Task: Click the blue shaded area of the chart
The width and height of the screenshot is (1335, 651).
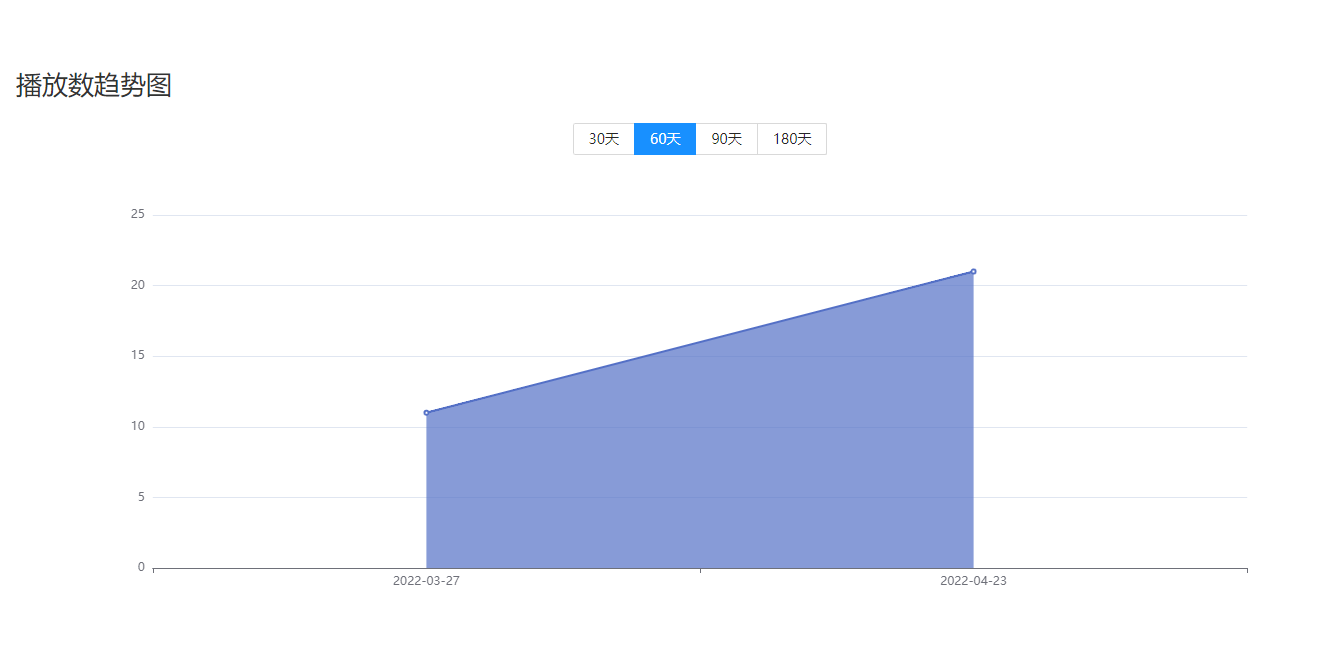Action: tap(700, 470)
